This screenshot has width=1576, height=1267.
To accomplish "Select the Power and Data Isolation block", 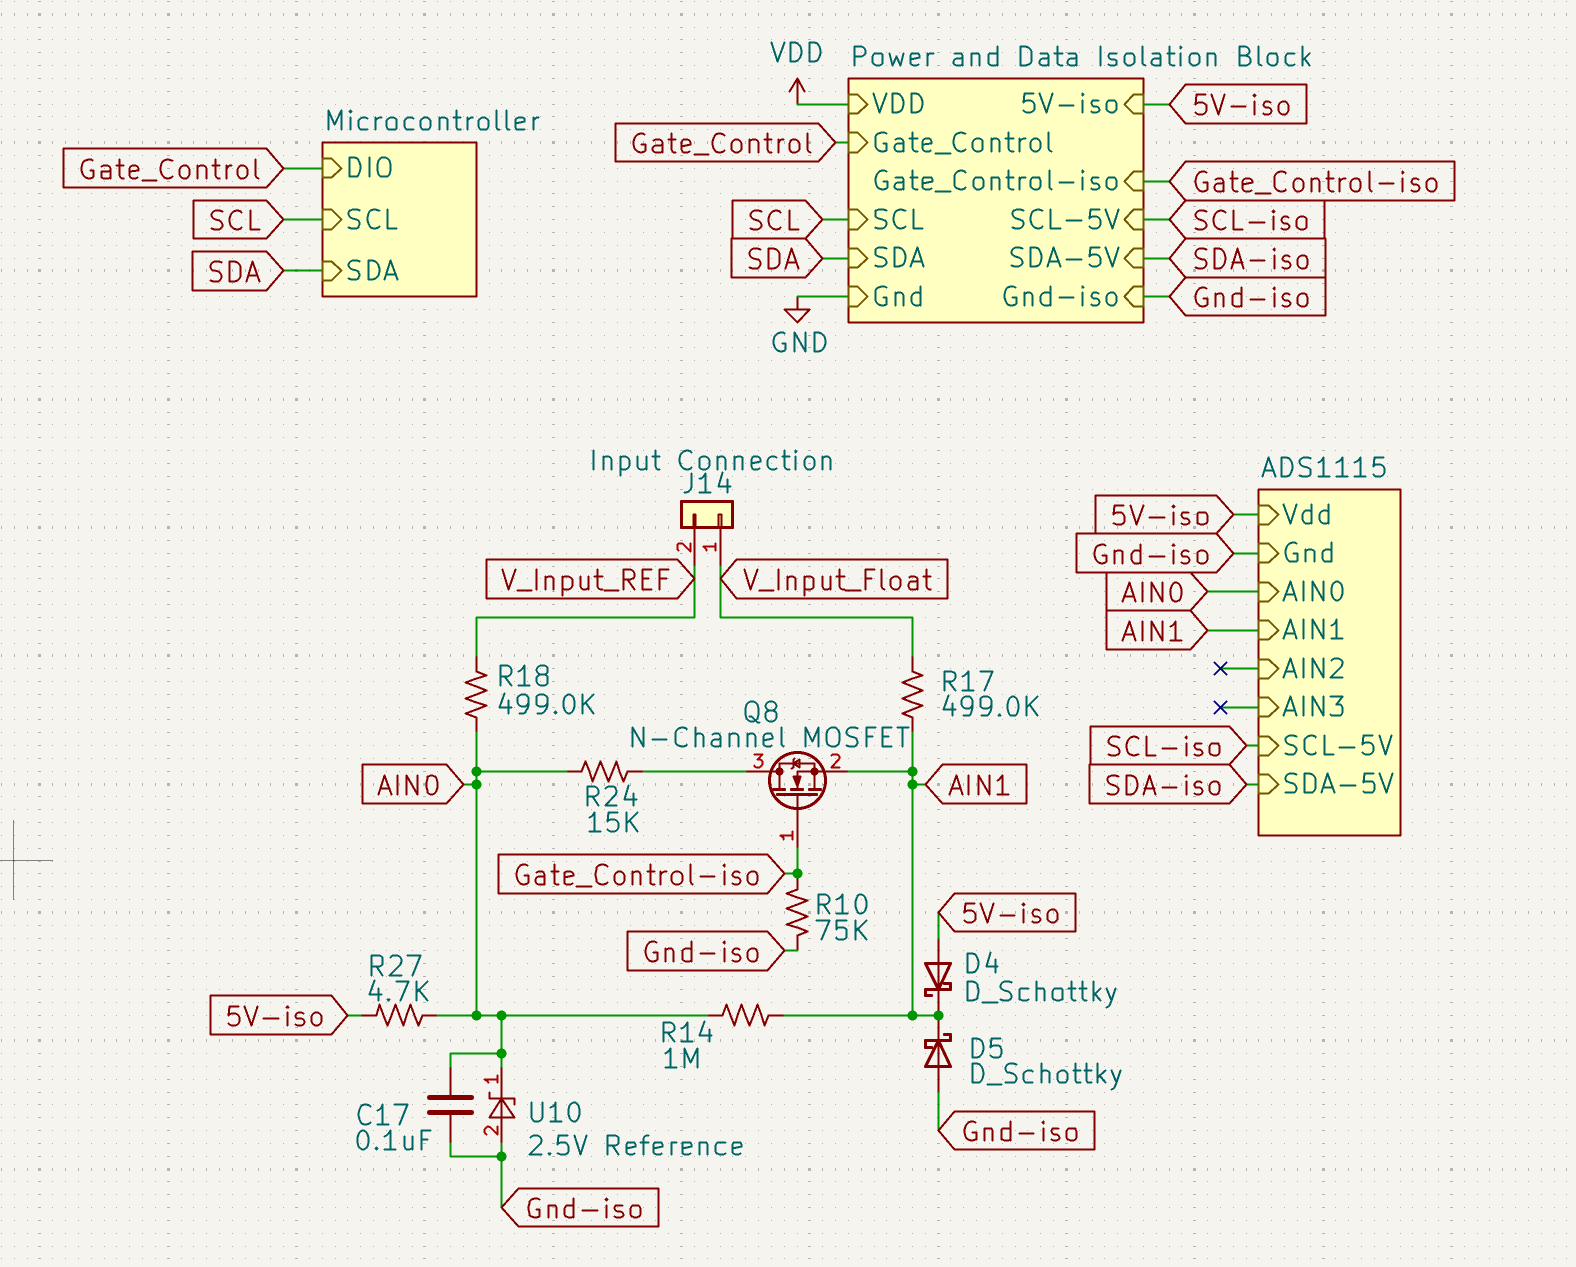I will 996,200.
